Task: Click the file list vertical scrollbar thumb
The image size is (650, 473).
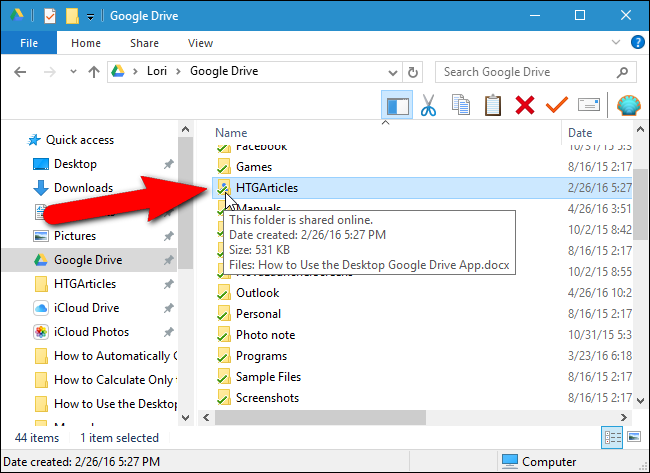Action: pos(640,204)
